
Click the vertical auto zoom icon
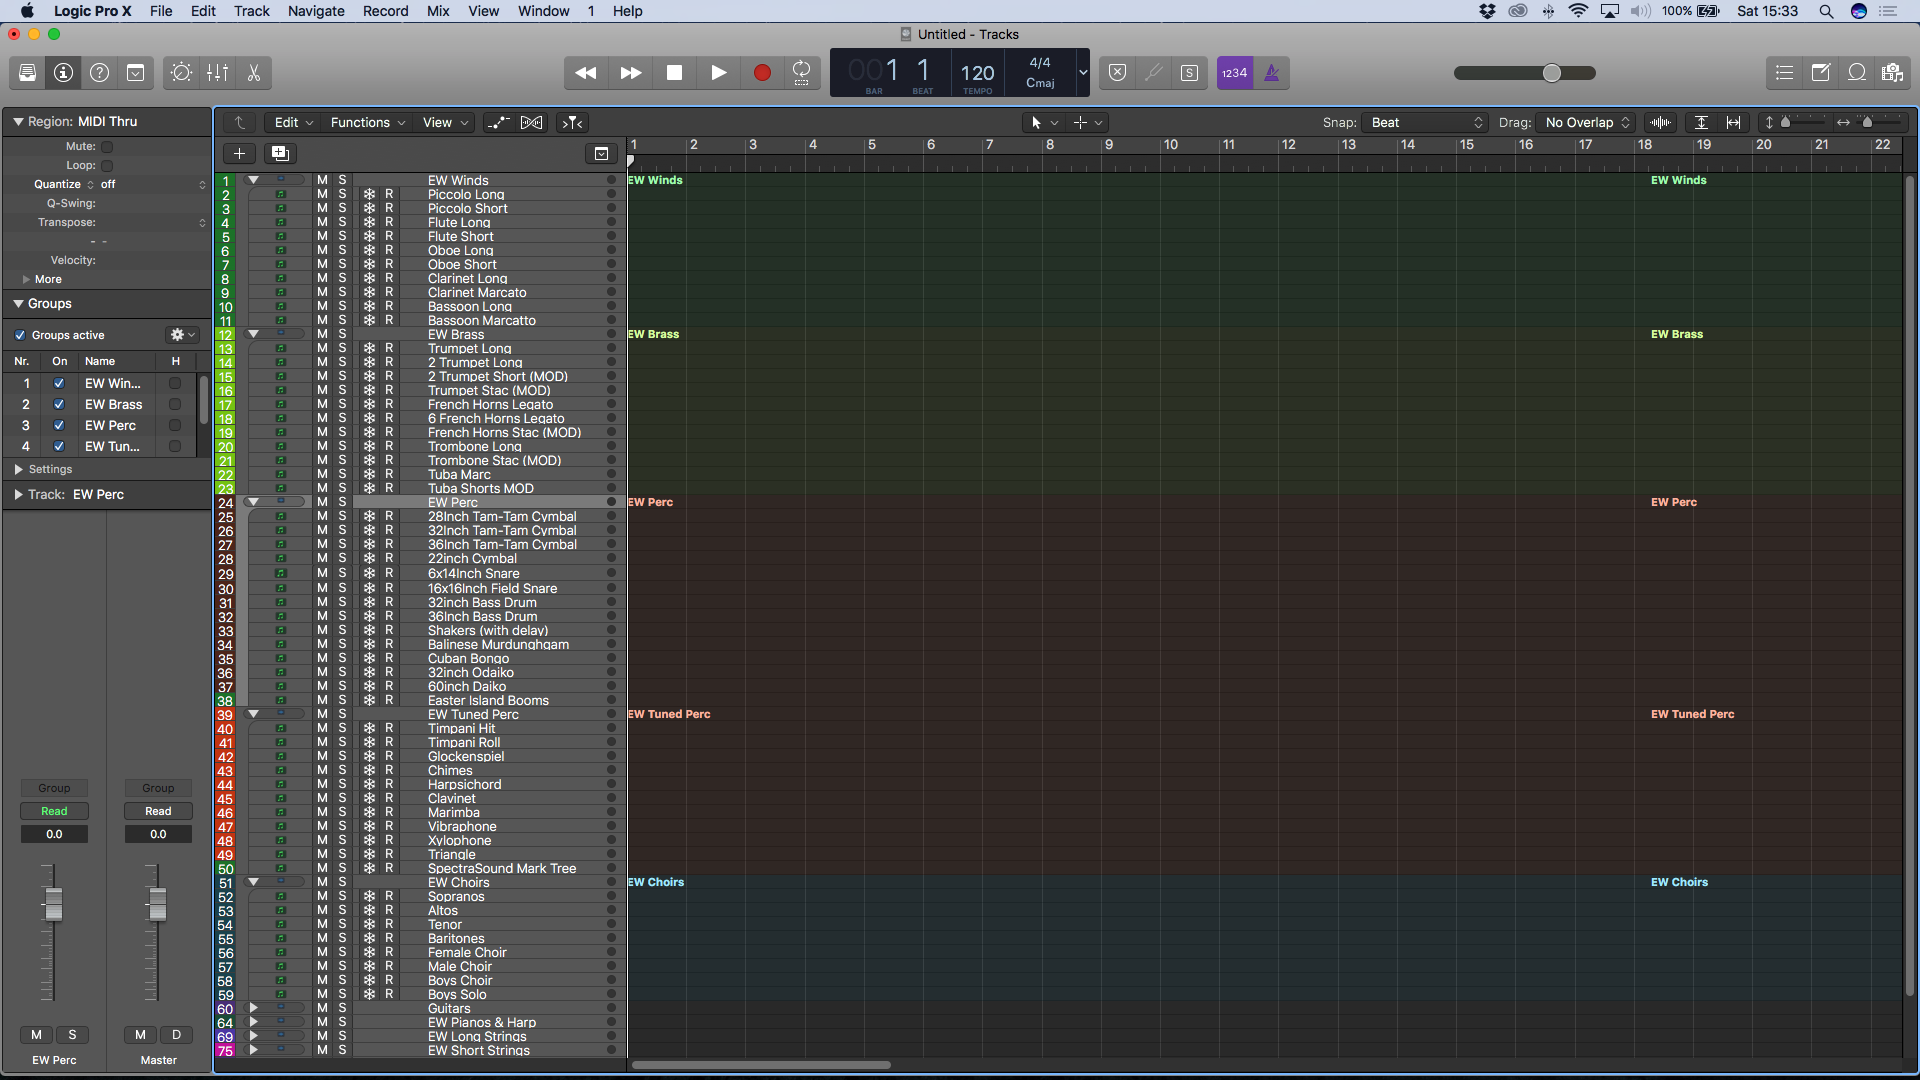click(1701, 122)
